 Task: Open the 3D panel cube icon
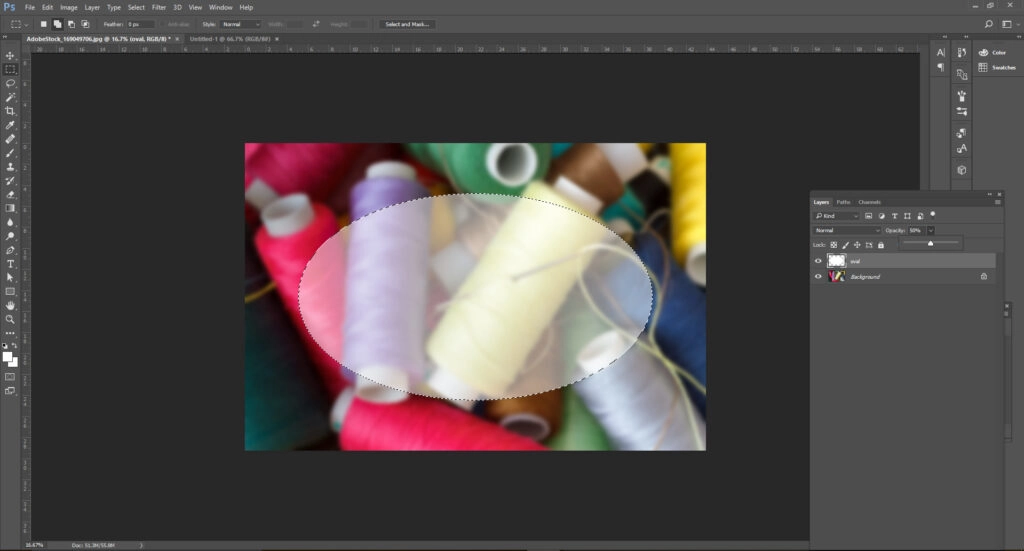[961, 170]
